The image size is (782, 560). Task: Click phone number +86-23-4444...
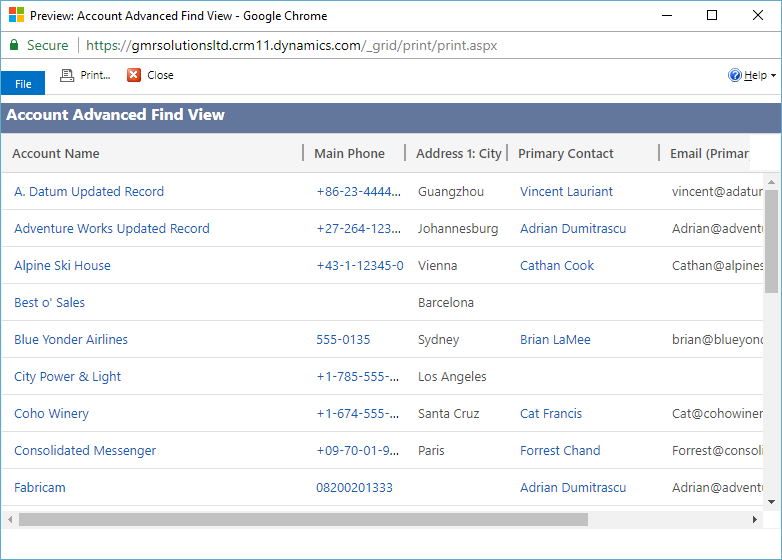coord(358,191)
